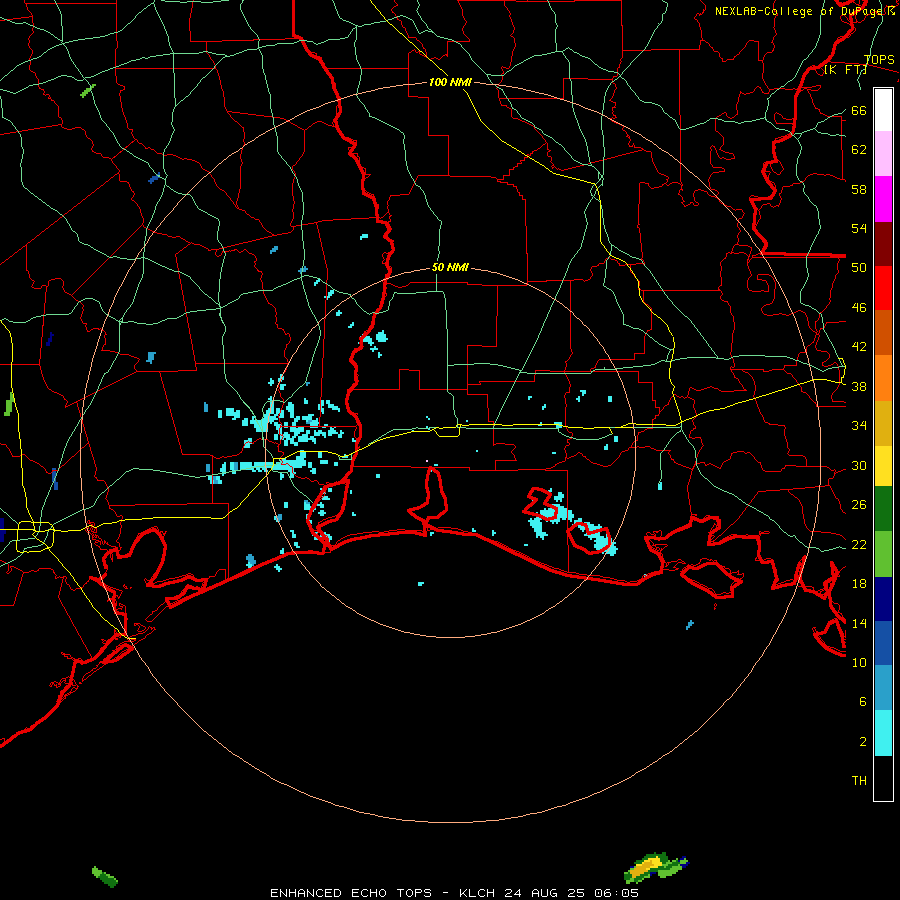This screenshot has width=900, height=900.
Task: Click the legend value "14"
Action: pos(859,623)
